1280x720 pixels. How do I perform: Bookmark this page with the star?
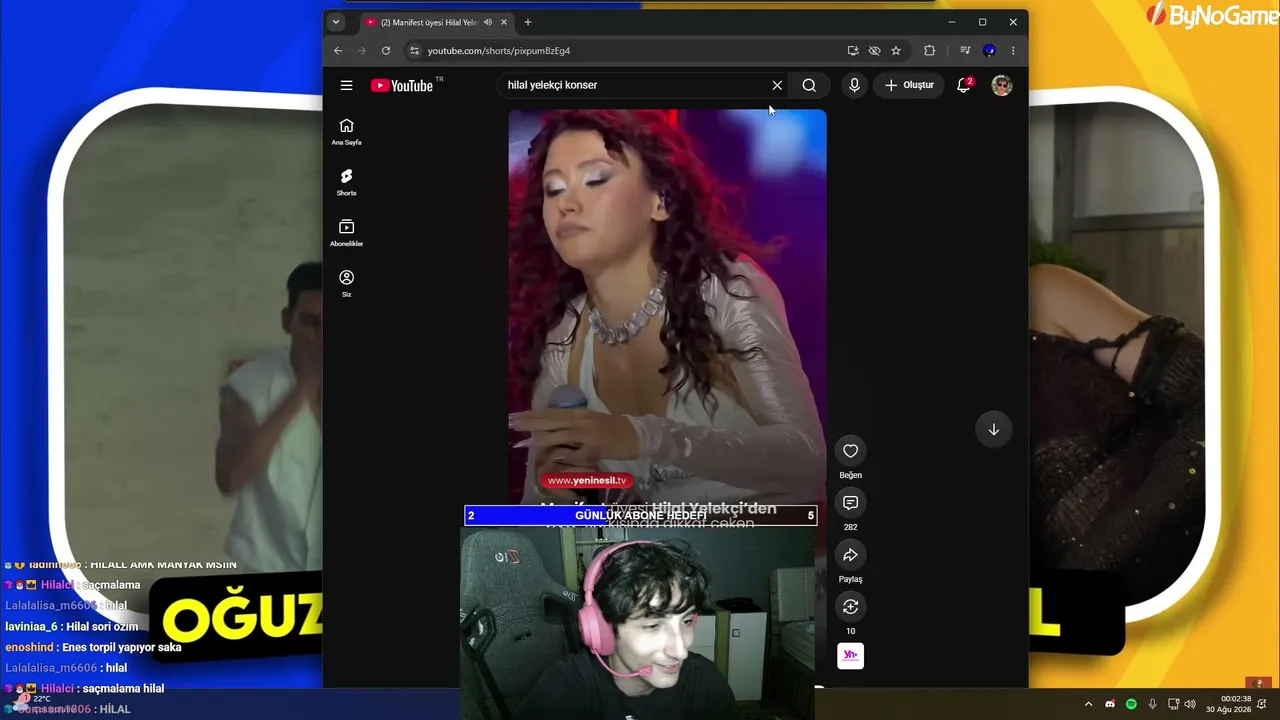pos(896,51)
